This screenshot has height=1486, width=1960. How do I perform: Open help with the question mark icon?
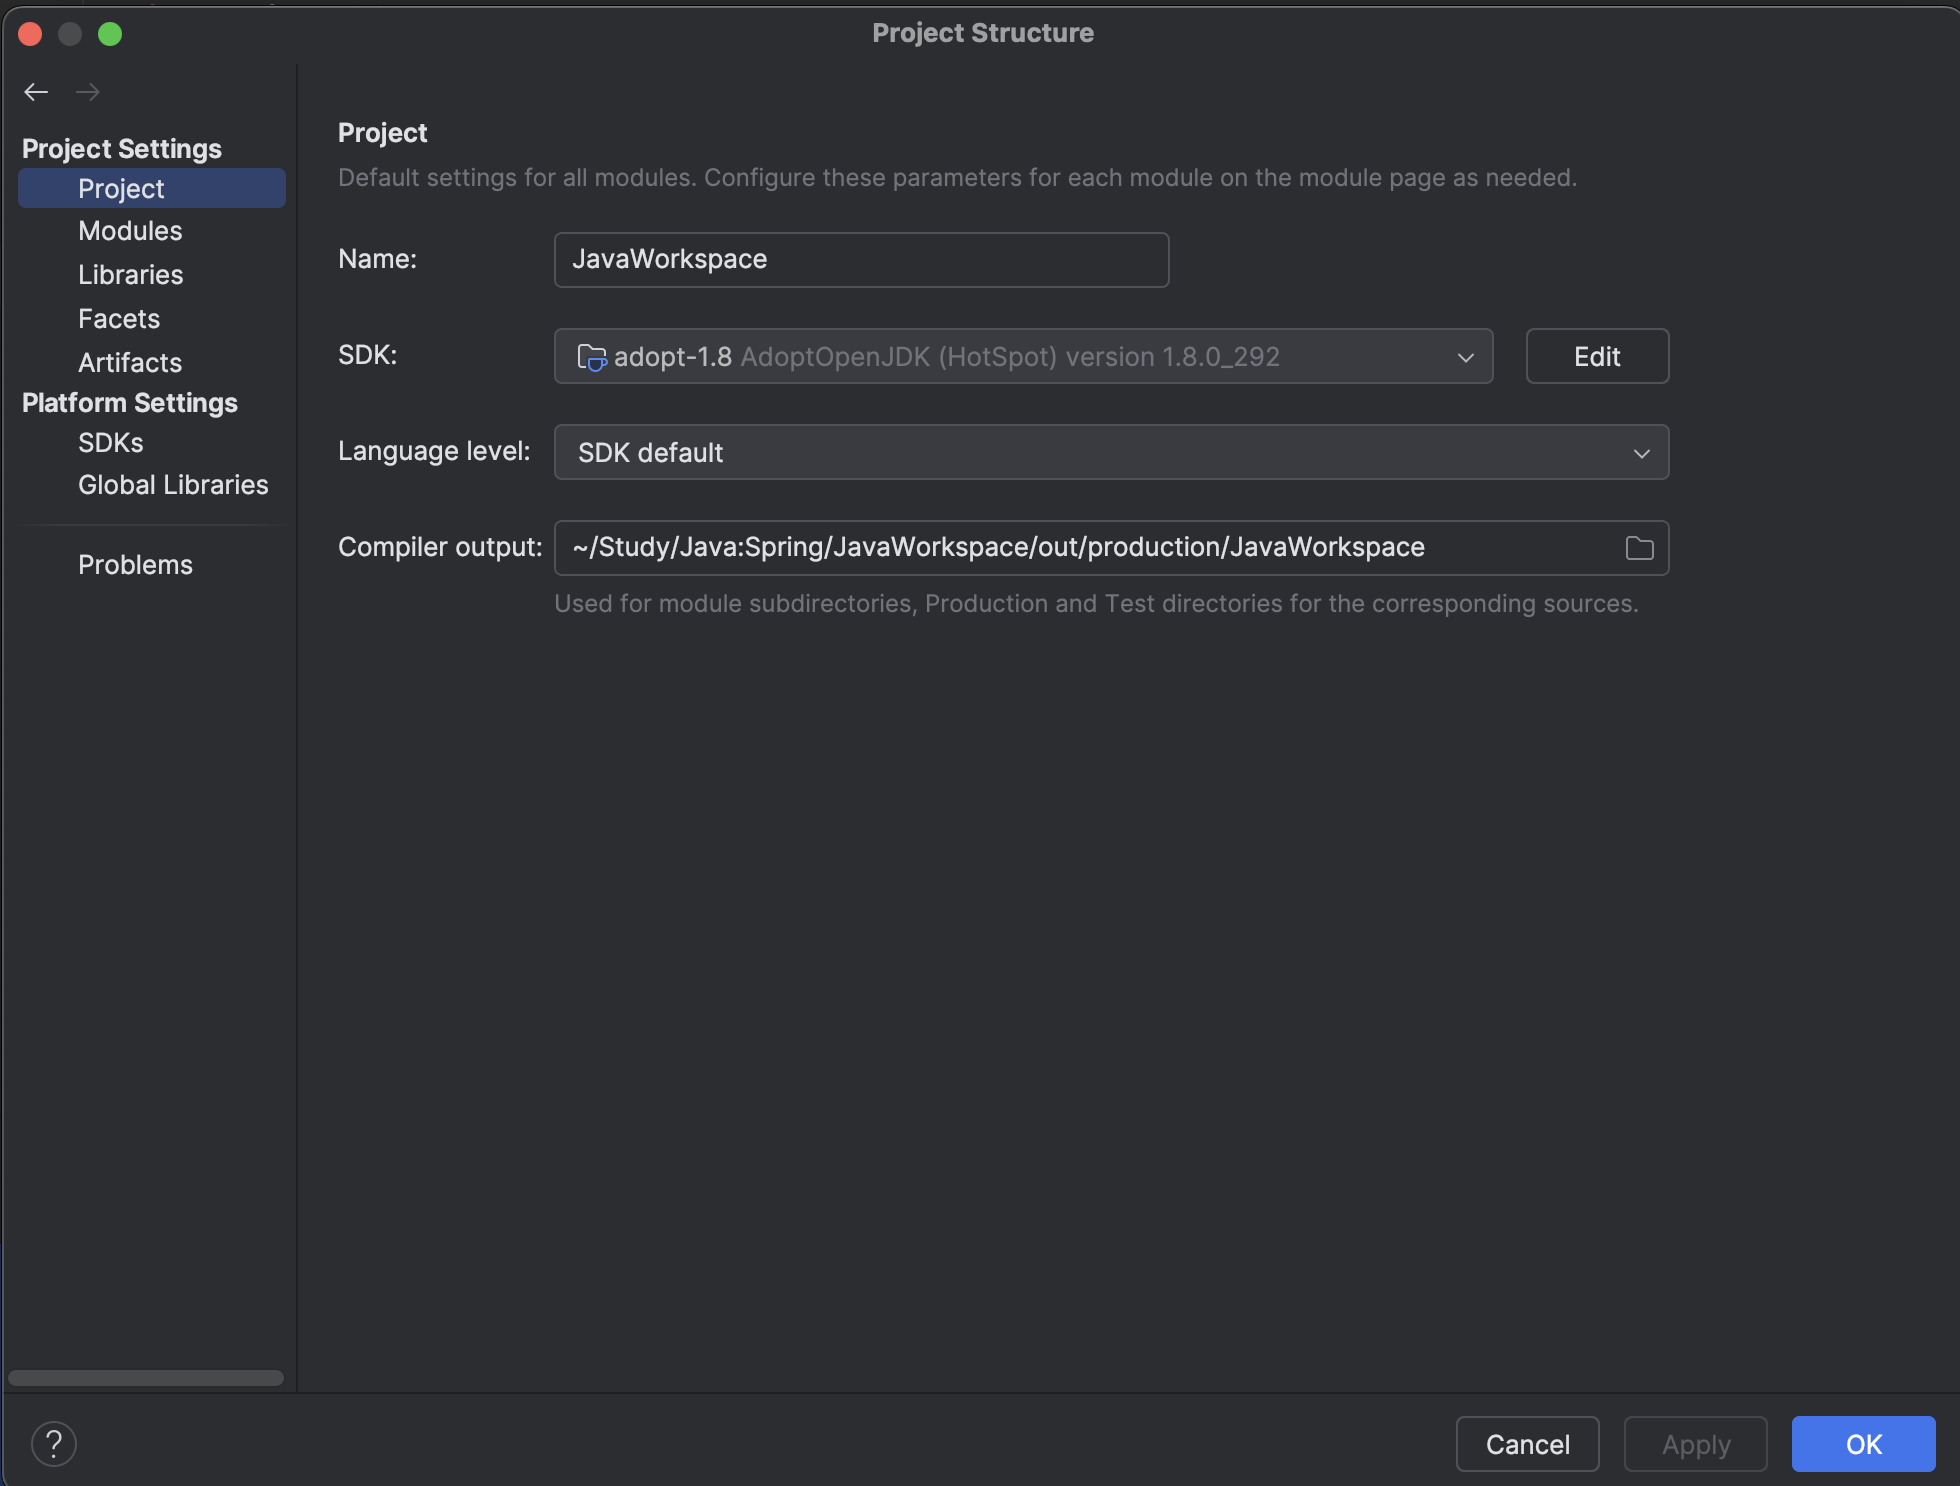click(54, 1444)
